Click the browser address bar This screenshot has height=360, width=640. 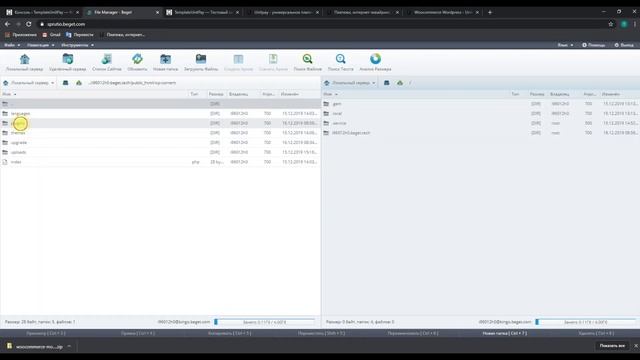322,24
